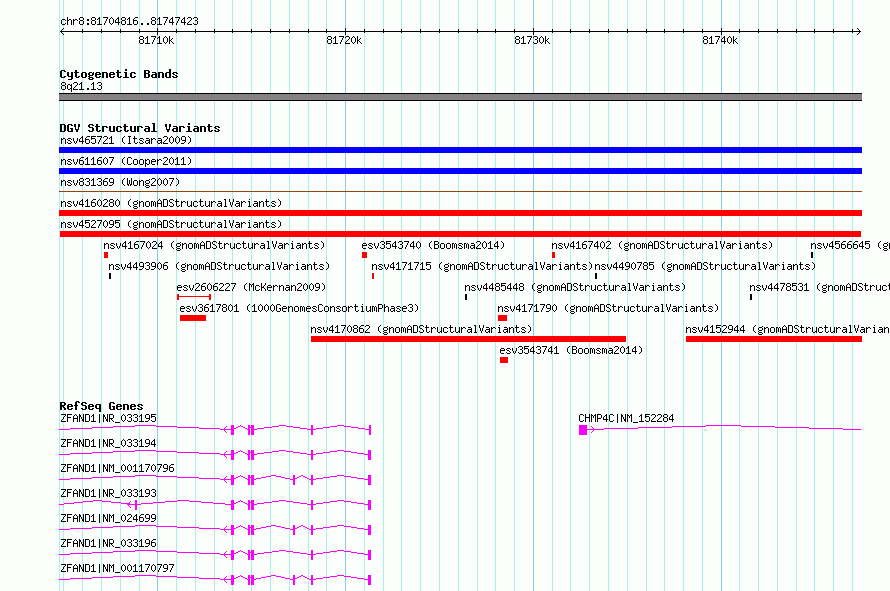Click the nsv4171715 variant label

[482, 266]
